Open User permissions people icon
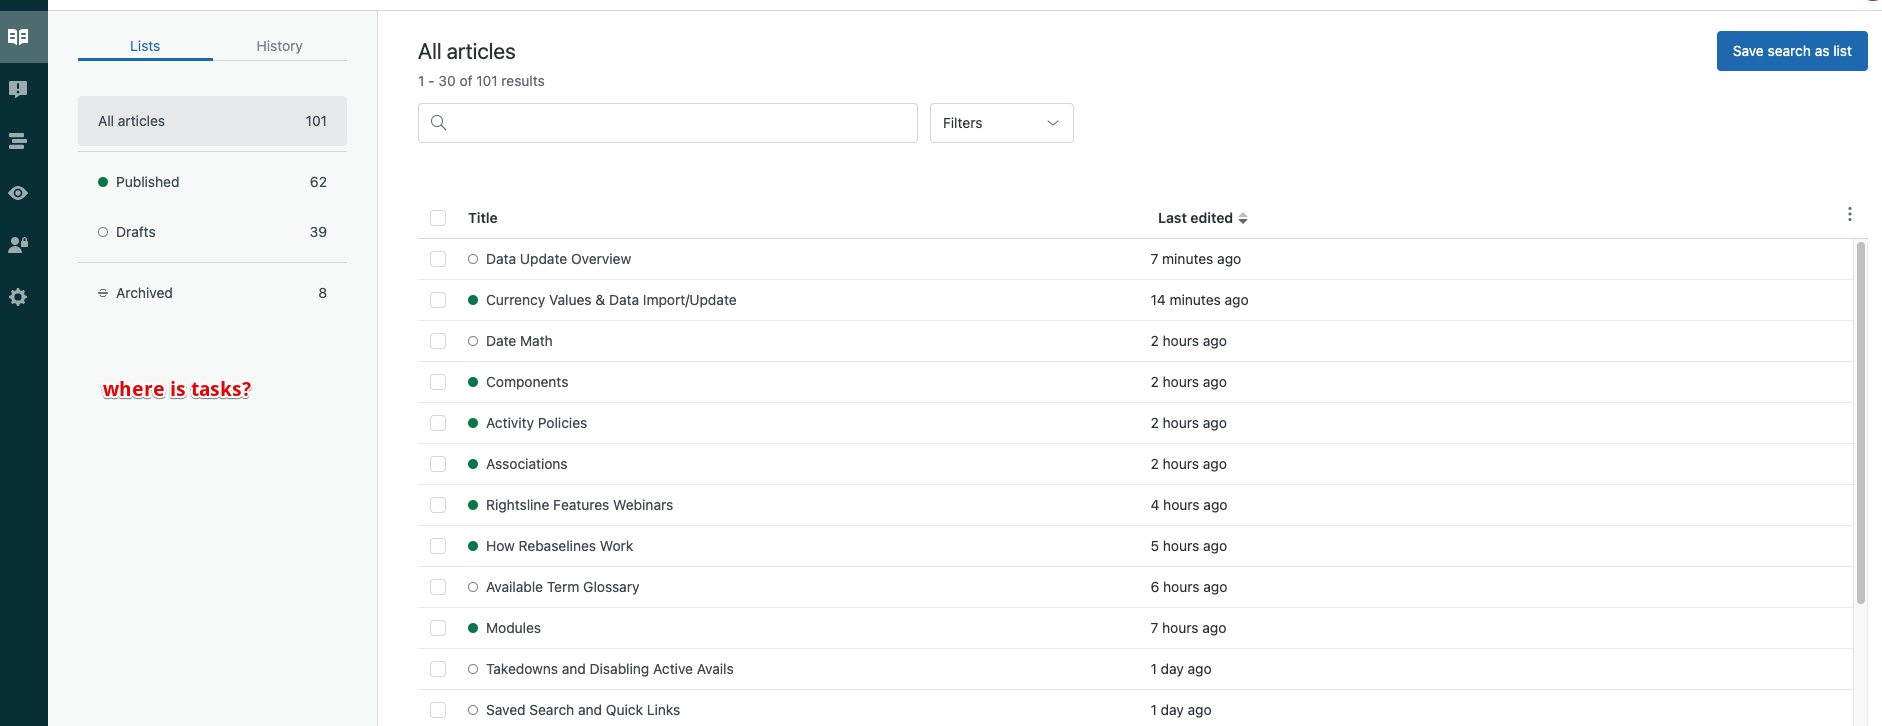This screenshot has width=1882, height=726. click(18, 245)
